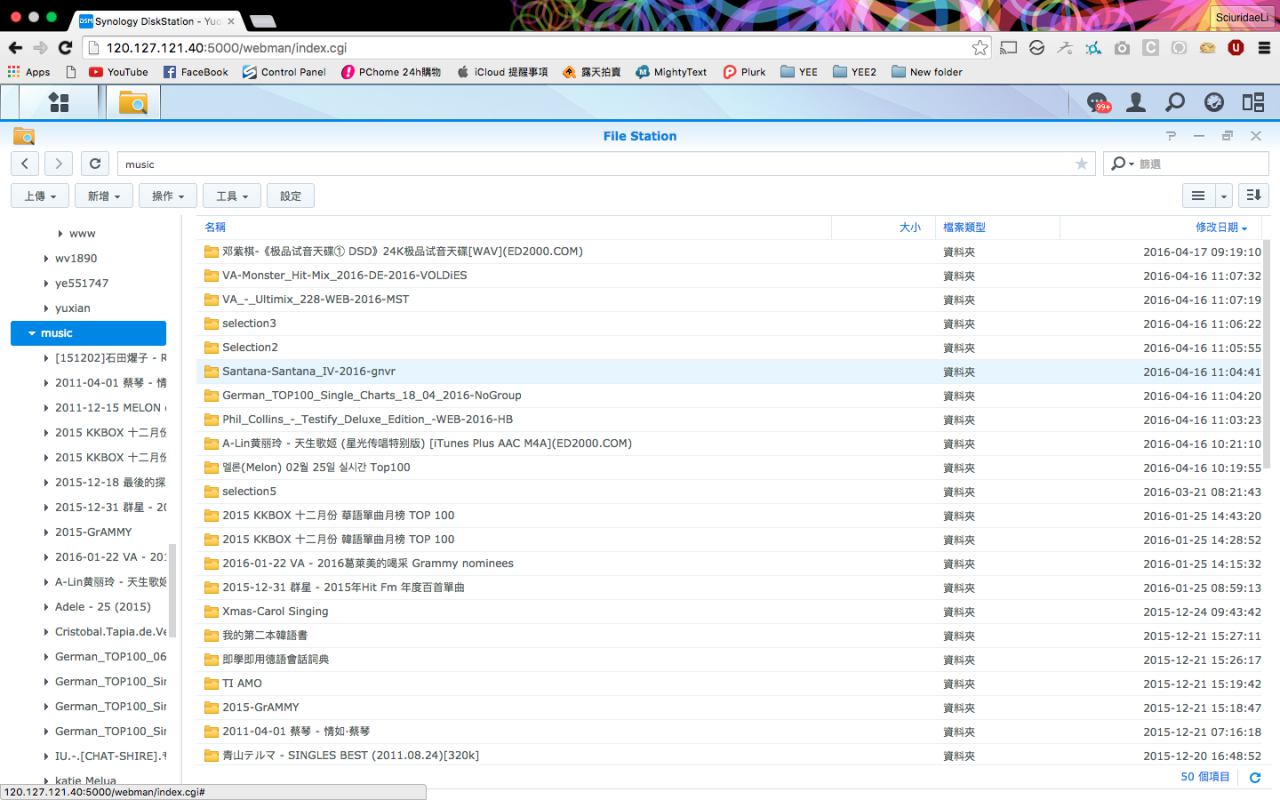This screenshot has height=800, width=1280.
Task: Open the 工具 tools dropdown
Action: [232, 196]
